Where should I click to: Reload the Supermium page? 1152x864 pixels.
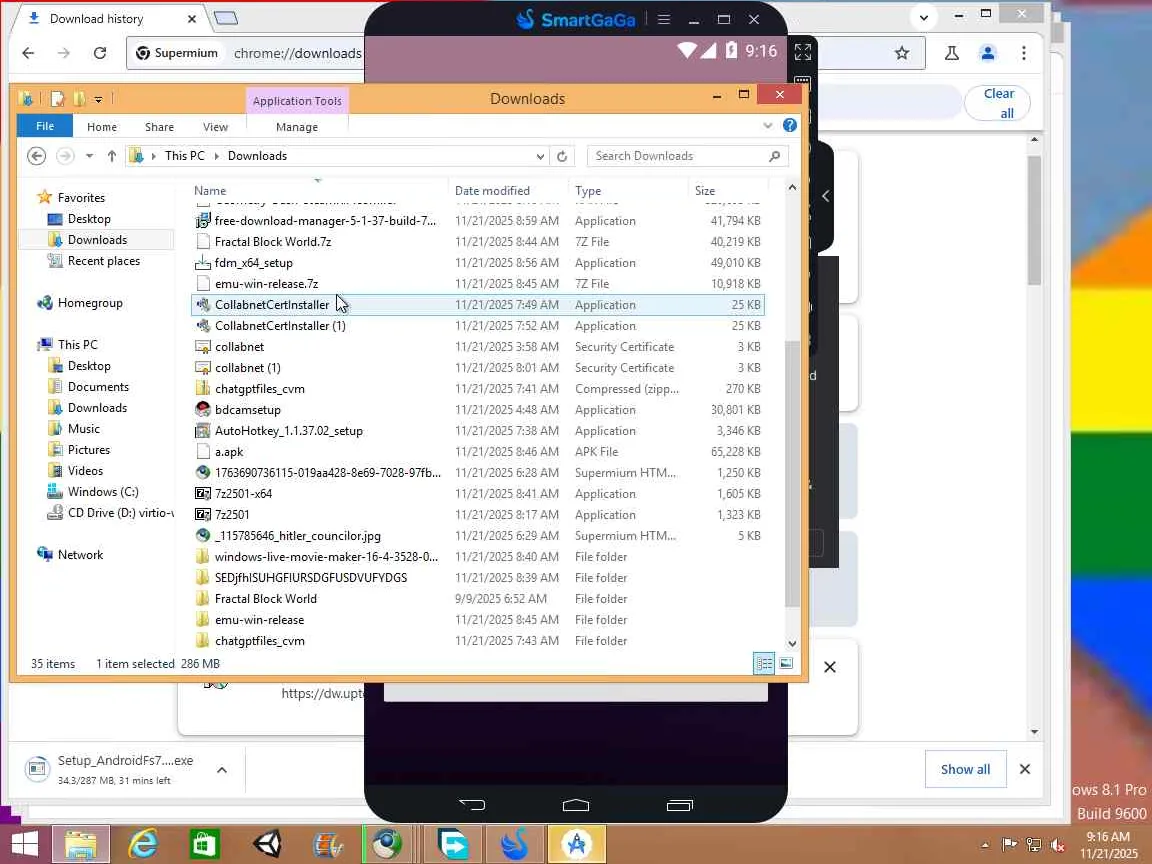pyautogui.click(x=100, y=53)
